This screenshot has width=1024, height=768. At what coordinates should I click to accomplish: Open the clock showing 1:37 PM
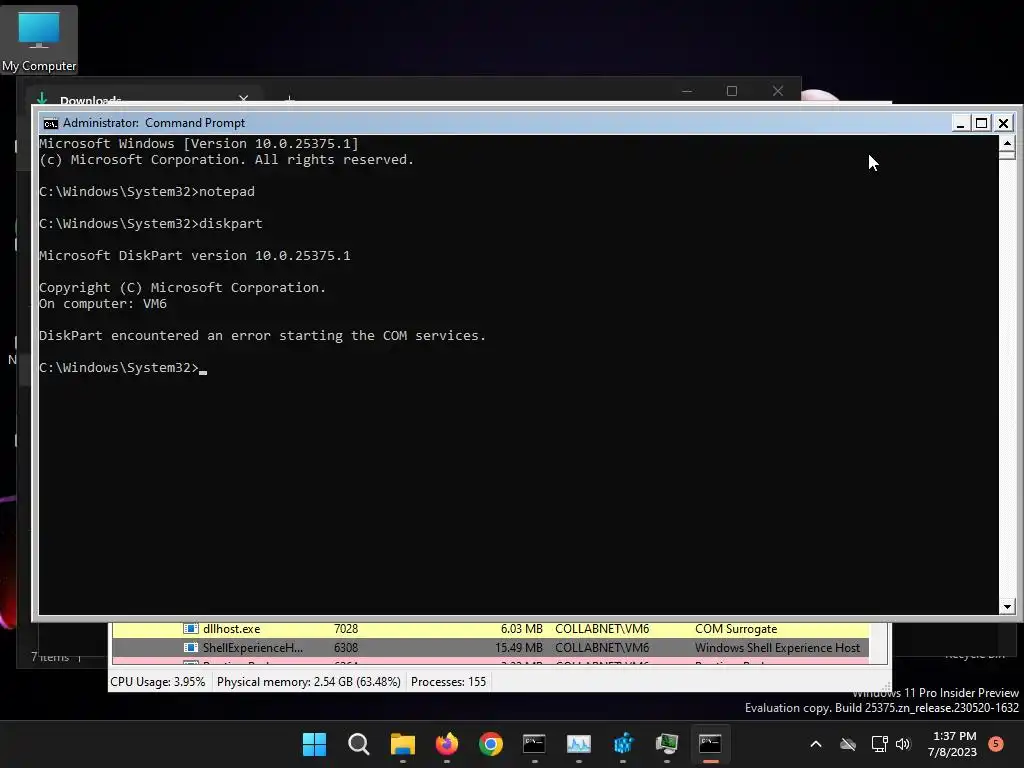(x=953, y=744)
